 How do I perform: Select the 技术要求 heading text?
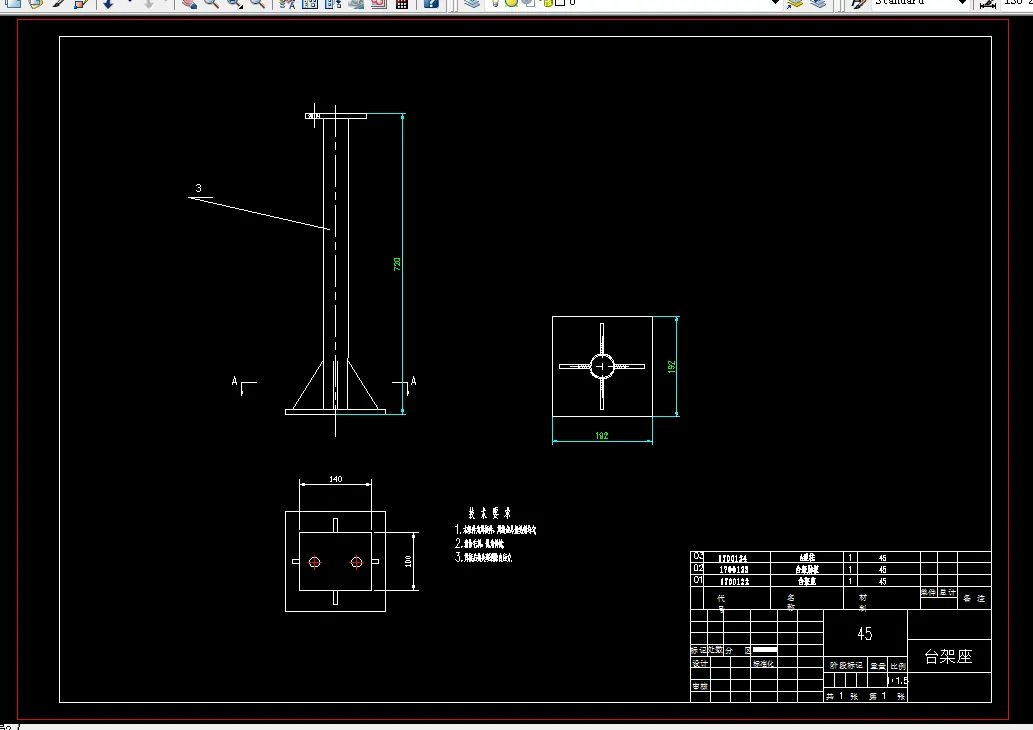point(489,513)
